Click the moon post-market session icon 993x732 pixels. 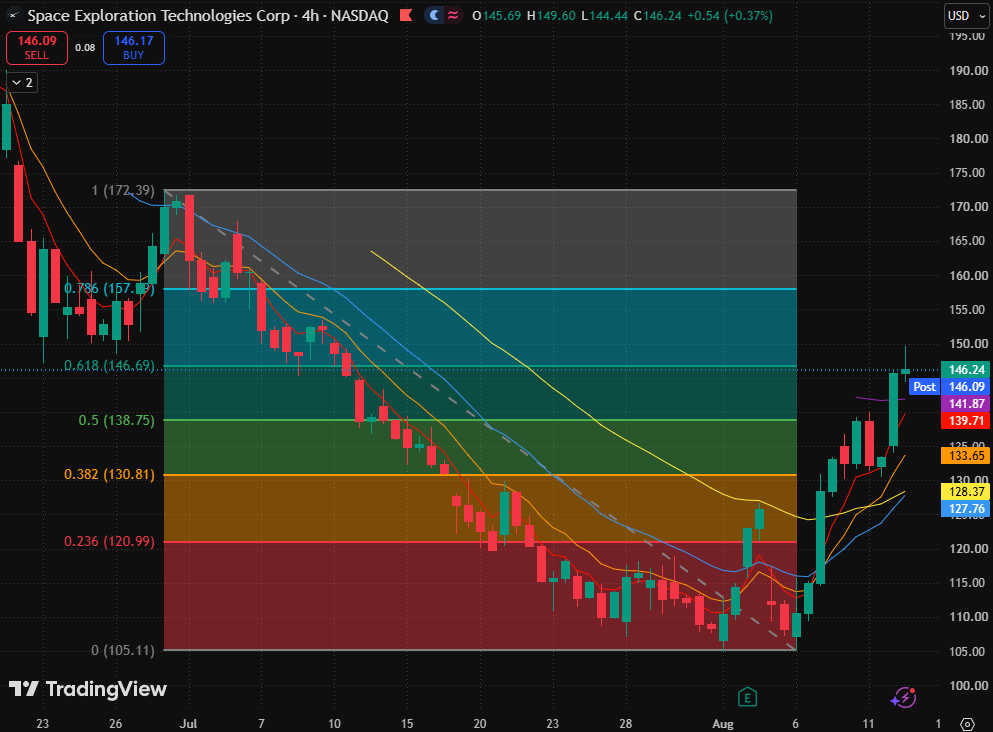(x=434, y=15)
